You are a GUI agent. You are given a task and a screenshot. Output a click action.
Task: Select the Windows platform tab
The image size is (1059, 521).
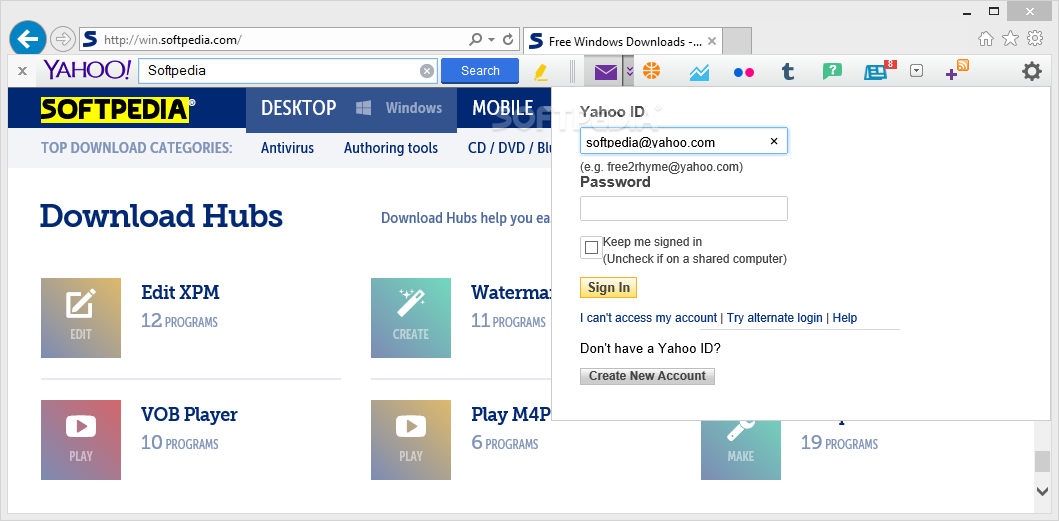click(x=399, y=108)
